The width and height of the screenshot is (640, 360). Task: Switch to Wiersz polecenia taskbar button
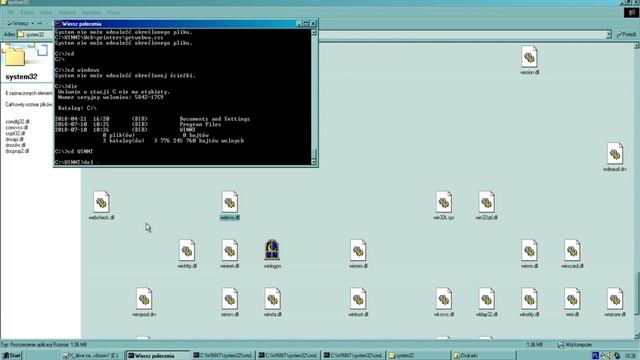[157, 356]
